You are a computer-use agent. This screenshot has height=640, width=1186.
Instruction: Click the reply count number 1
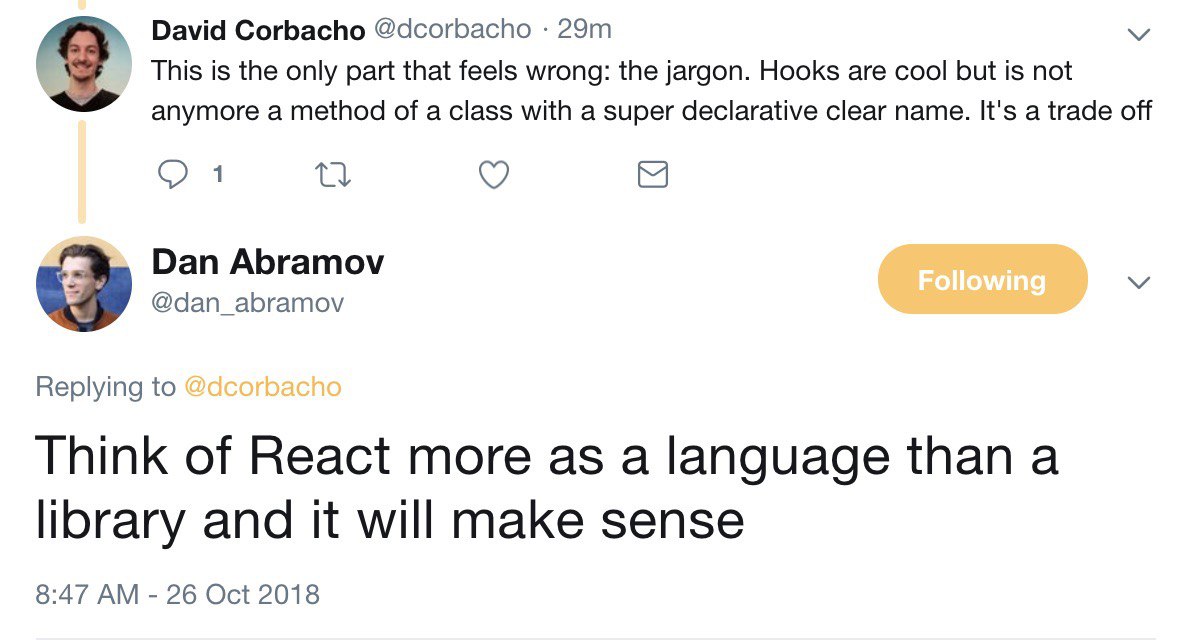click(218, 176)
